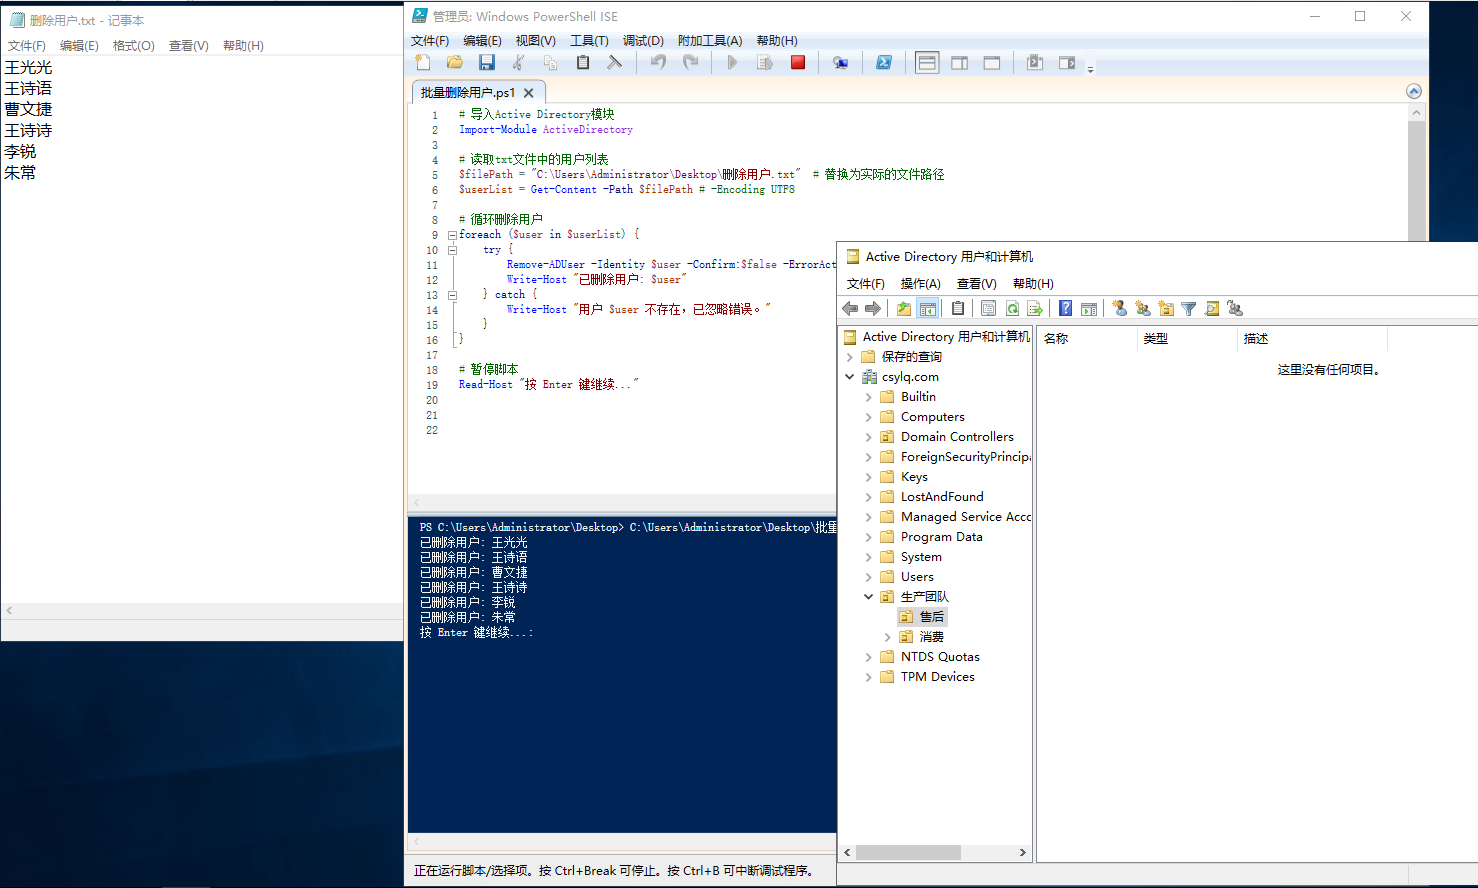Click the 类型 column header

pos(1187,338)
